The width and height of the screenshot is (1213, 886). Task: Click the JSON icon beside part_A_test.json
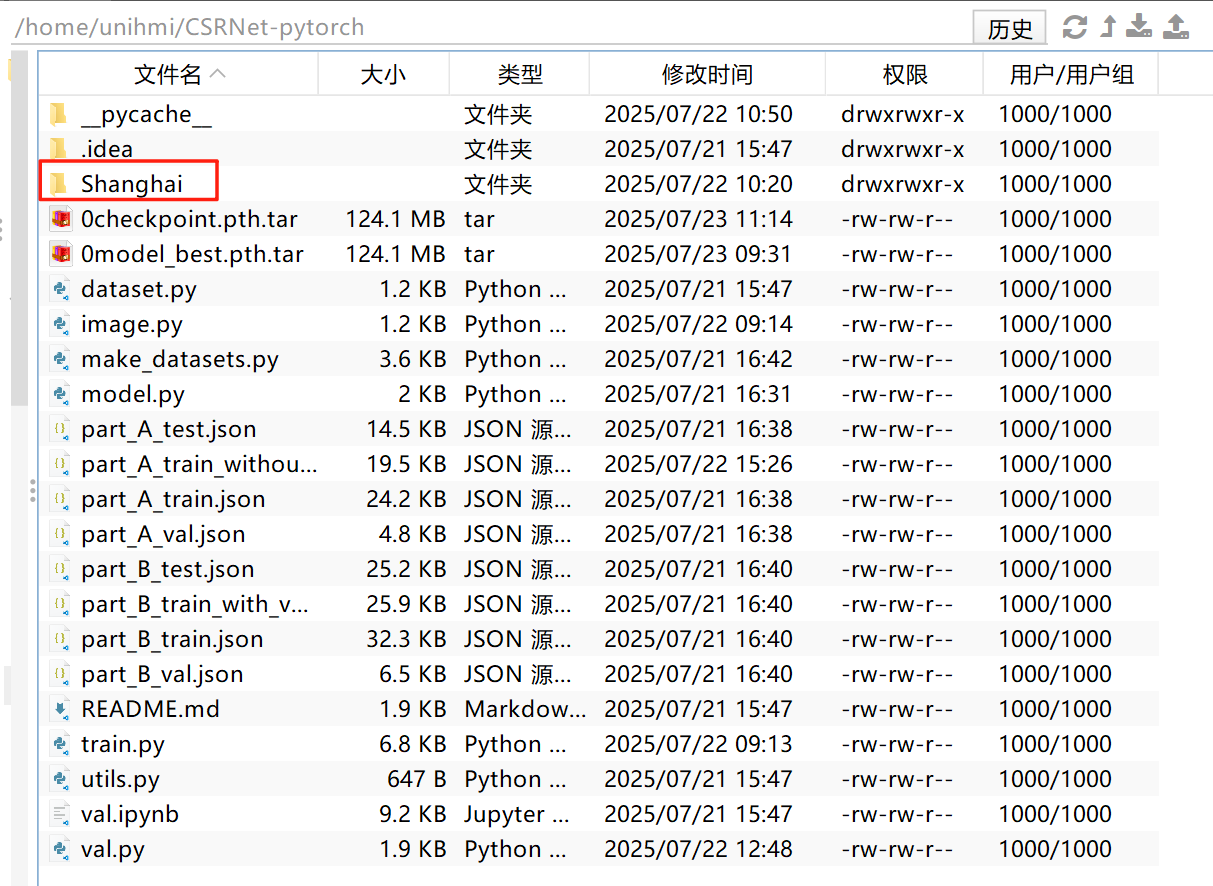click(x=60, y=429)
